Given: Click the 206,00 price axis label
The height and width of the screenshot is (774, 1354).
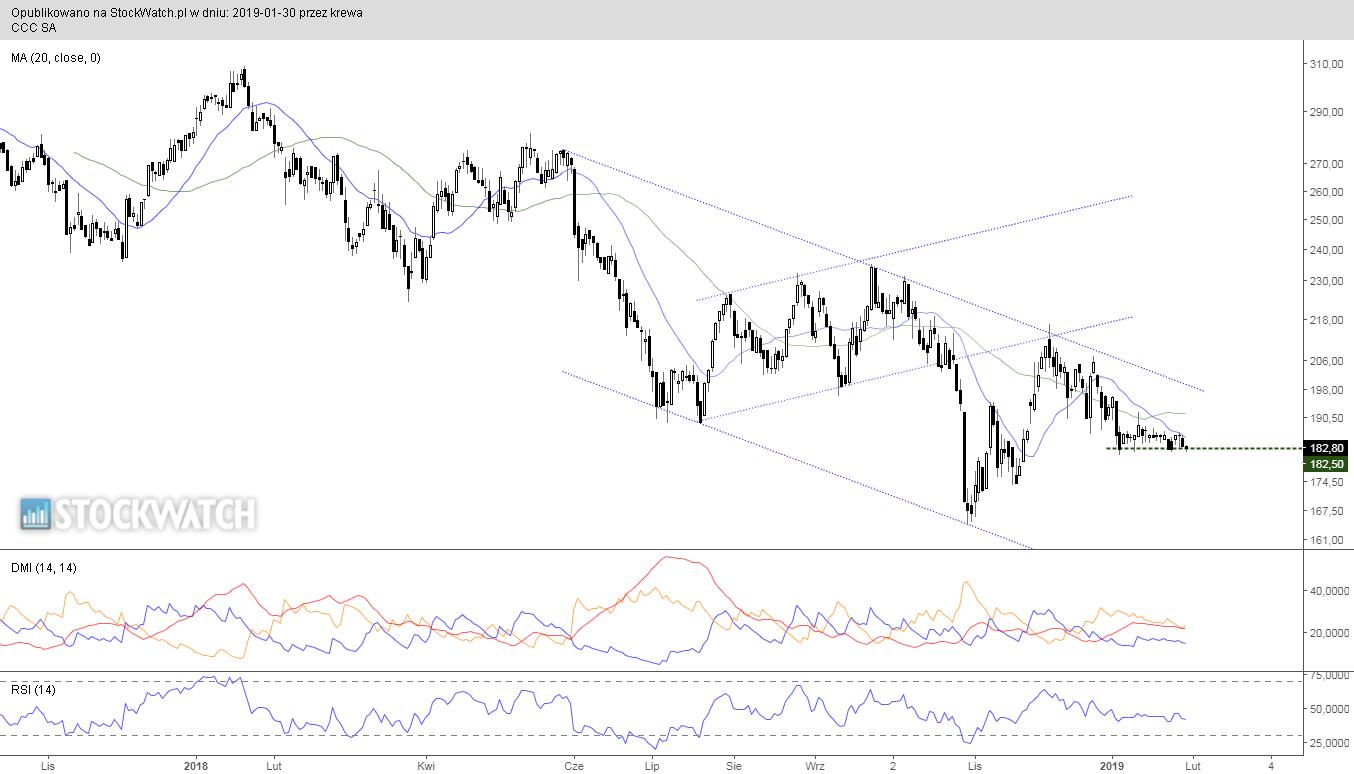Looking at the screenshot, I should [x=1325, y=361].
